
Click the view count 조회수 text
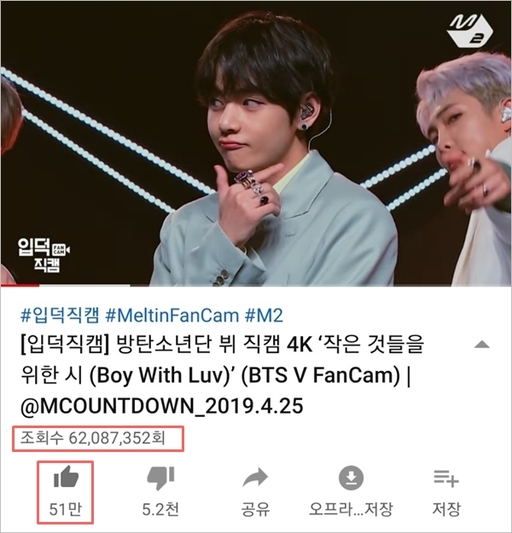(x=93, y=438)
